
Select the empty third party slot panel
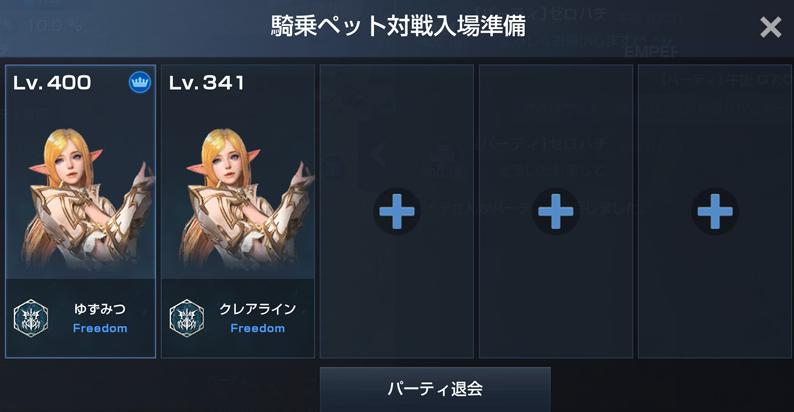pyautogui.click(x=397, y=211)
